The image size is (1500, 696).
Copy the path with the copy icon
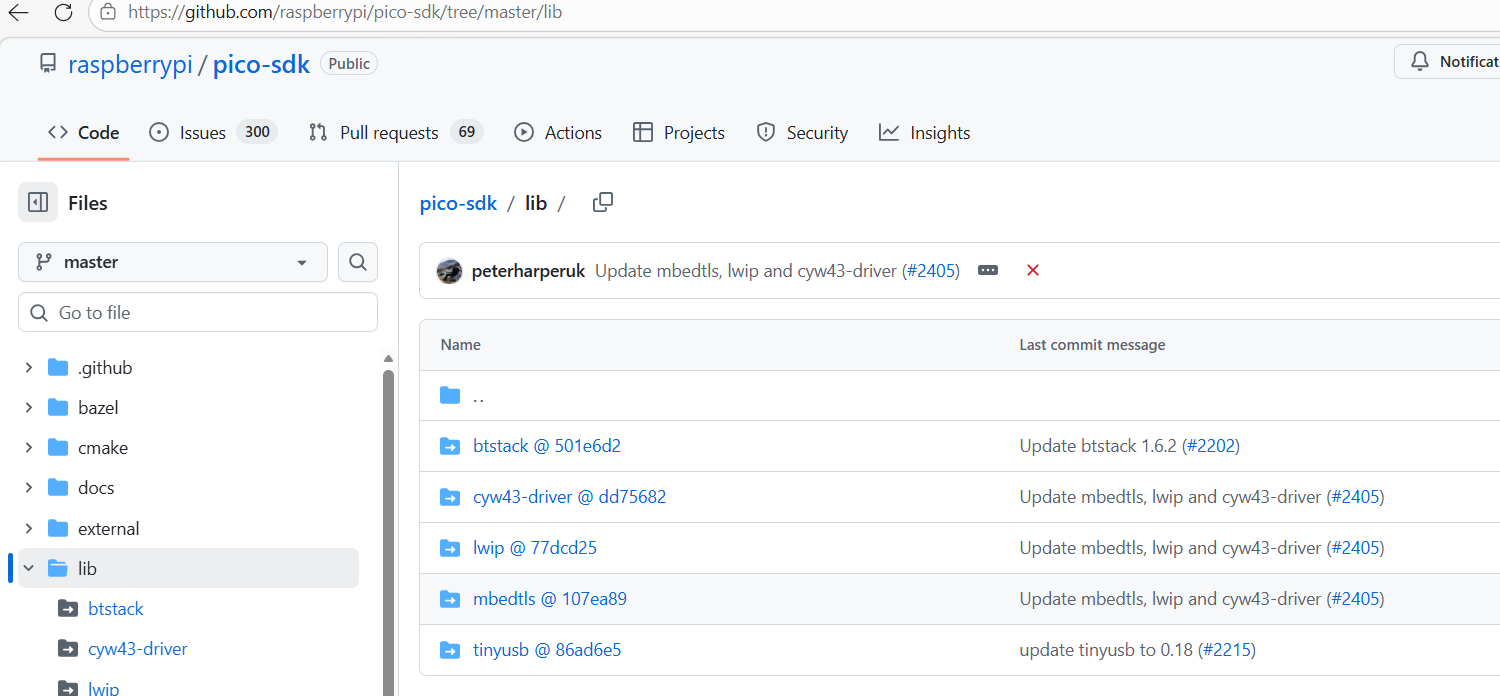pyautogui.click(x=603, y=203)
